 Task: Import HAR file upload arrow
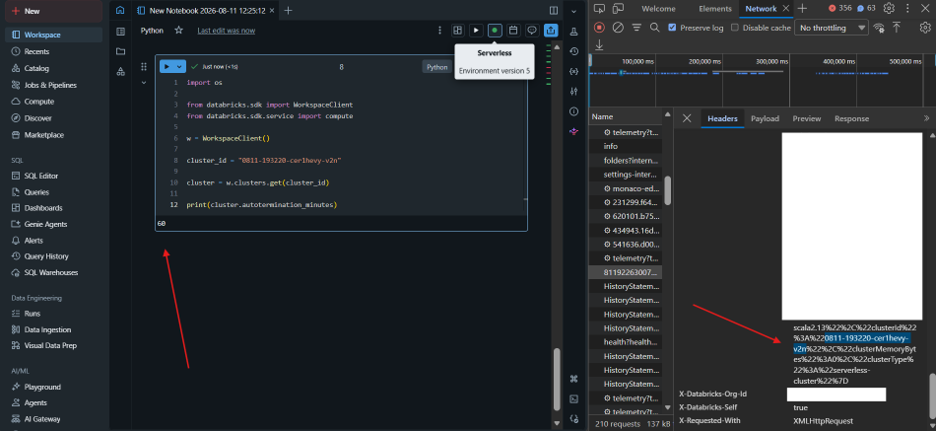[896, 27]
